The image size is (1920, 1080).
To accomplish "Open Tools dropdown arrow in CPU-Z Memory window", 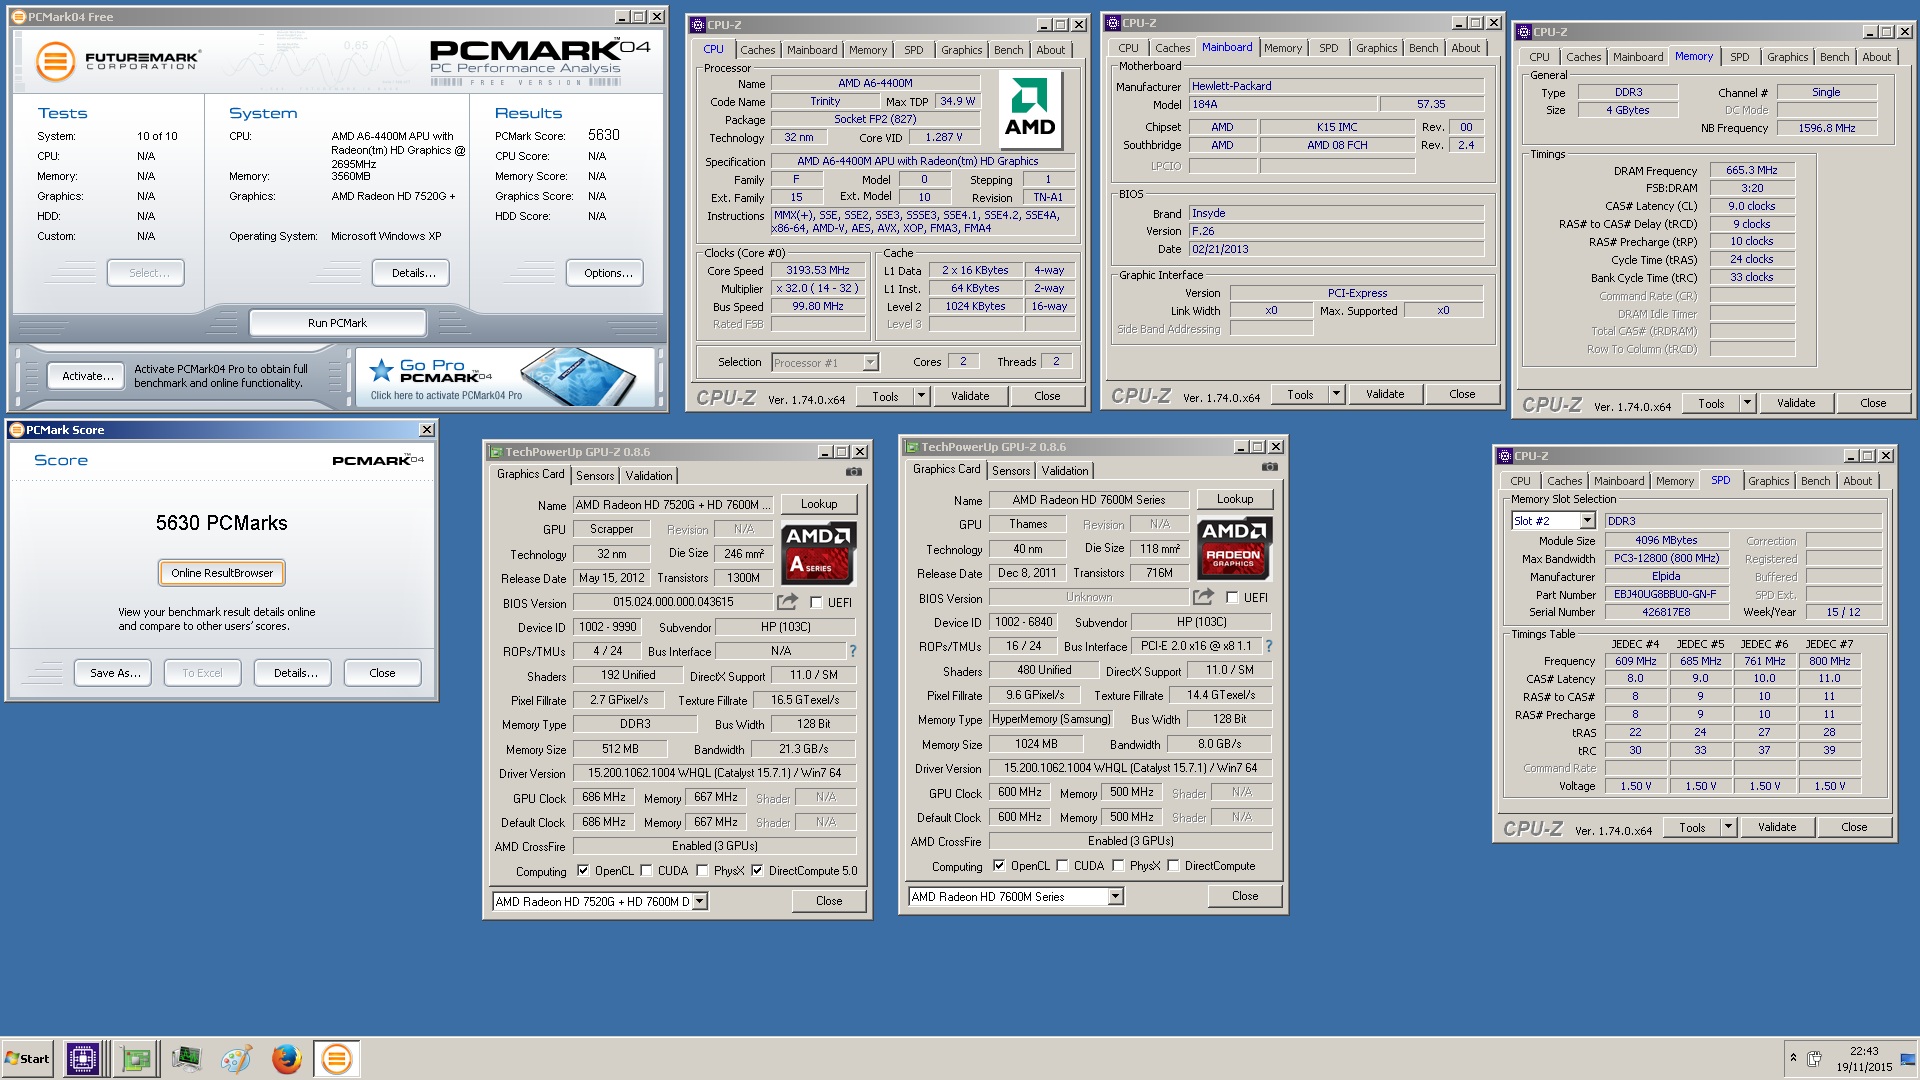I will [x=1747, y=403].
